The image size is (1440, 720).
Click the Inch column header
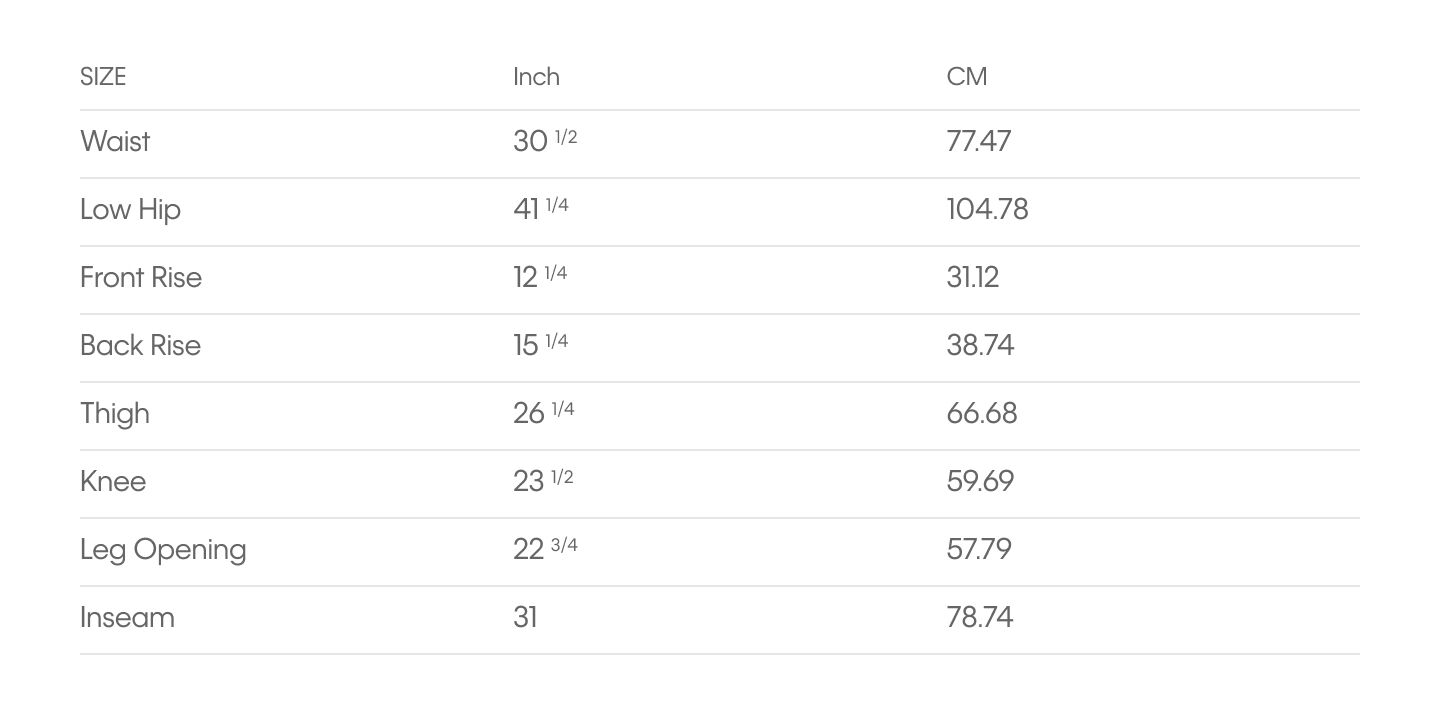click(536, 77)
